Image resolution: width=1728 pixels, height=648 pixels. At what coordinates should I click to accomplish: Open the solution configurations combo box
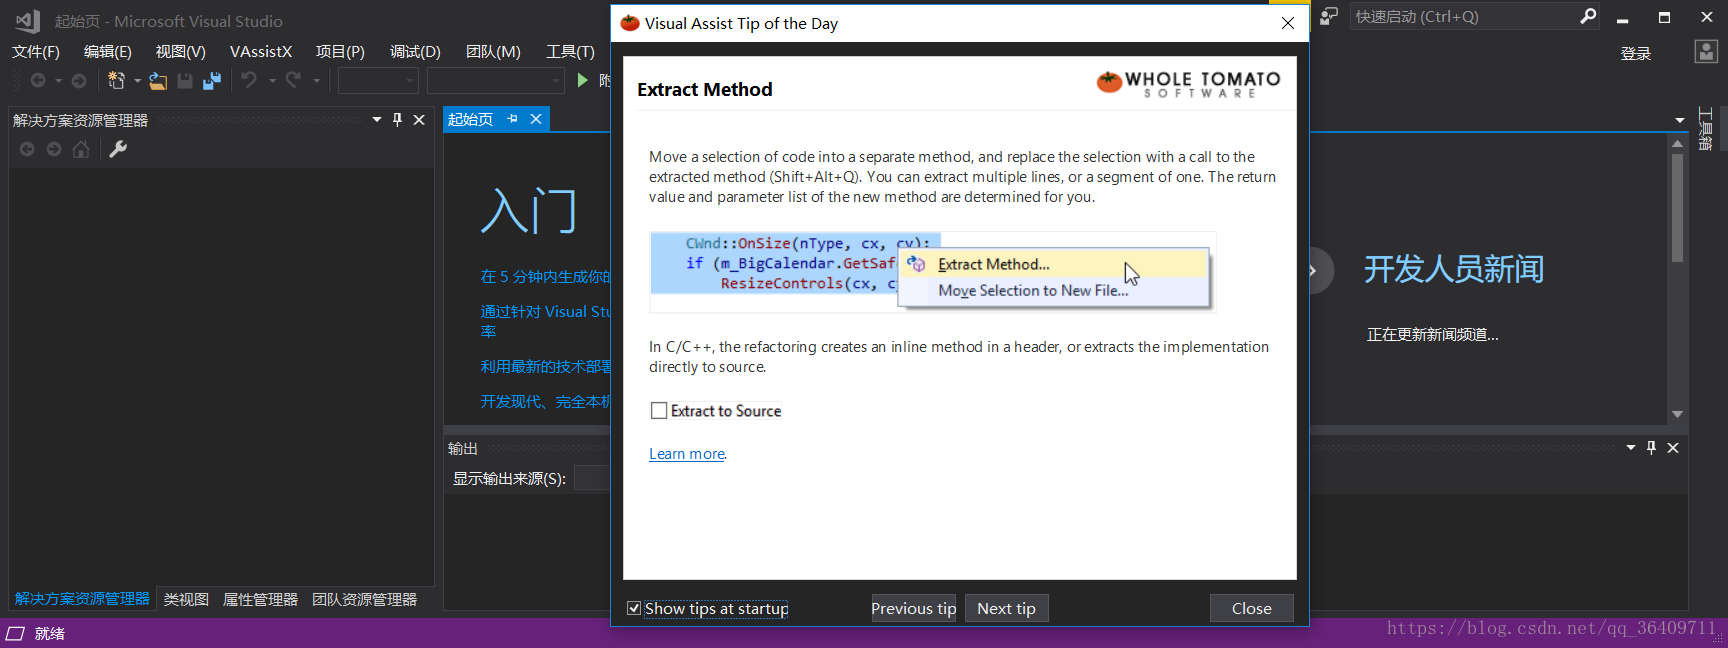click(x=378, y=81)
